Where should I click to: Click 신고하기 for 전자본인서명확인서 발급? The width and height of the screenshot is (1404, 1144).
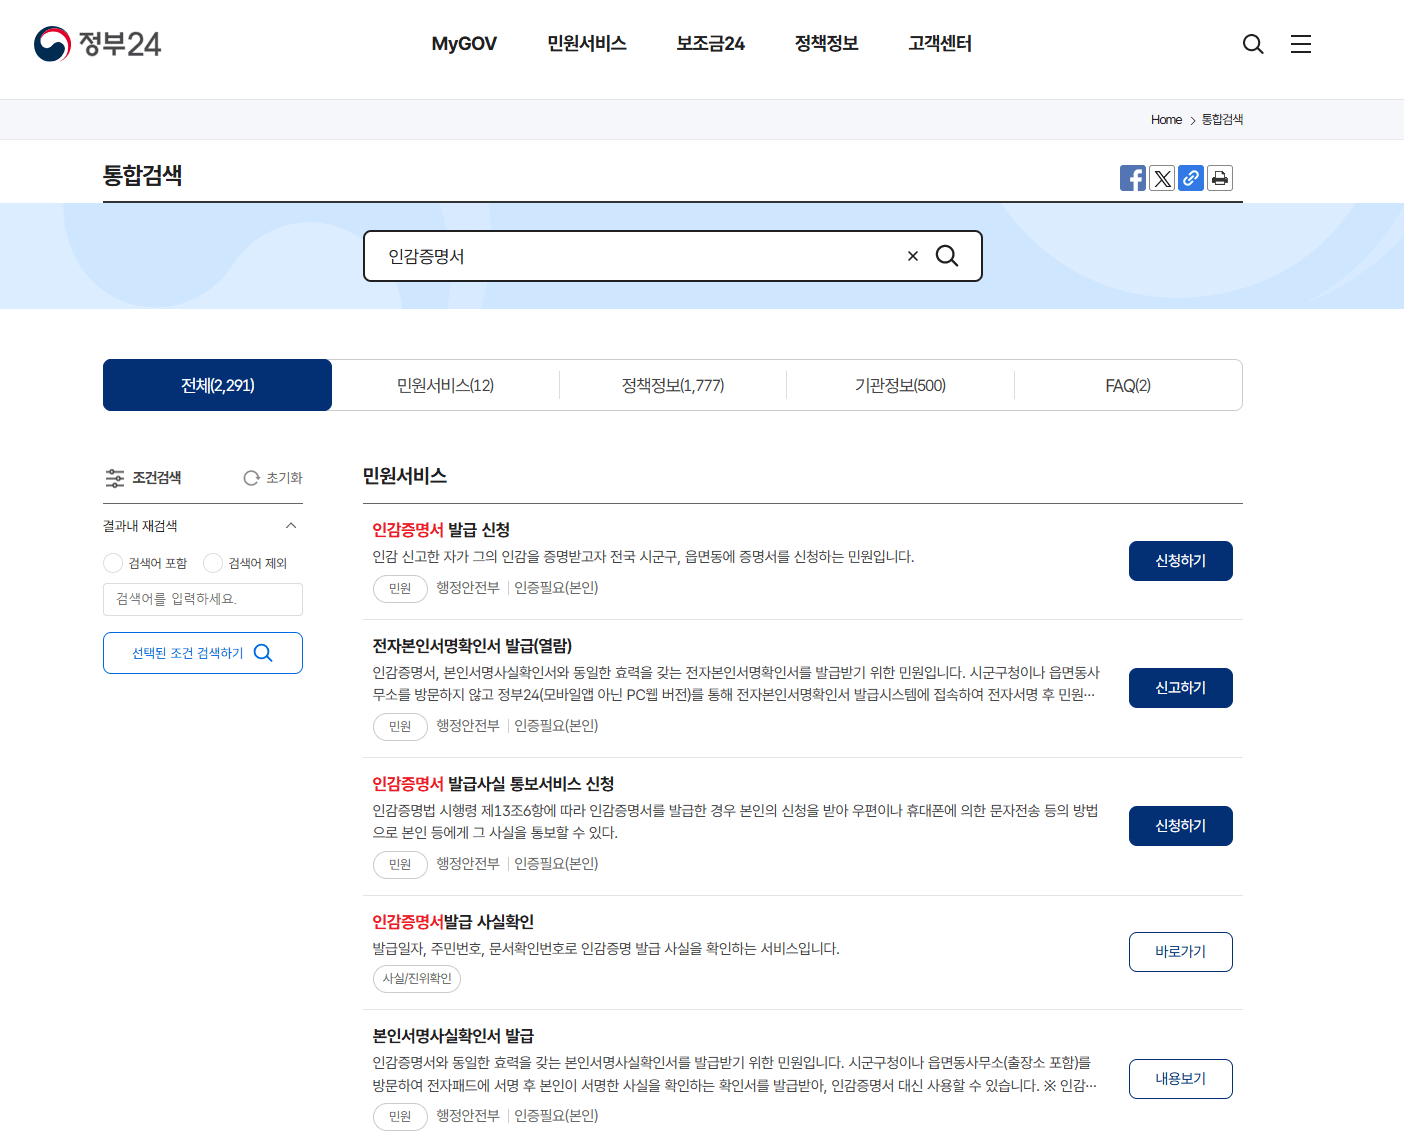point(1181,688)
